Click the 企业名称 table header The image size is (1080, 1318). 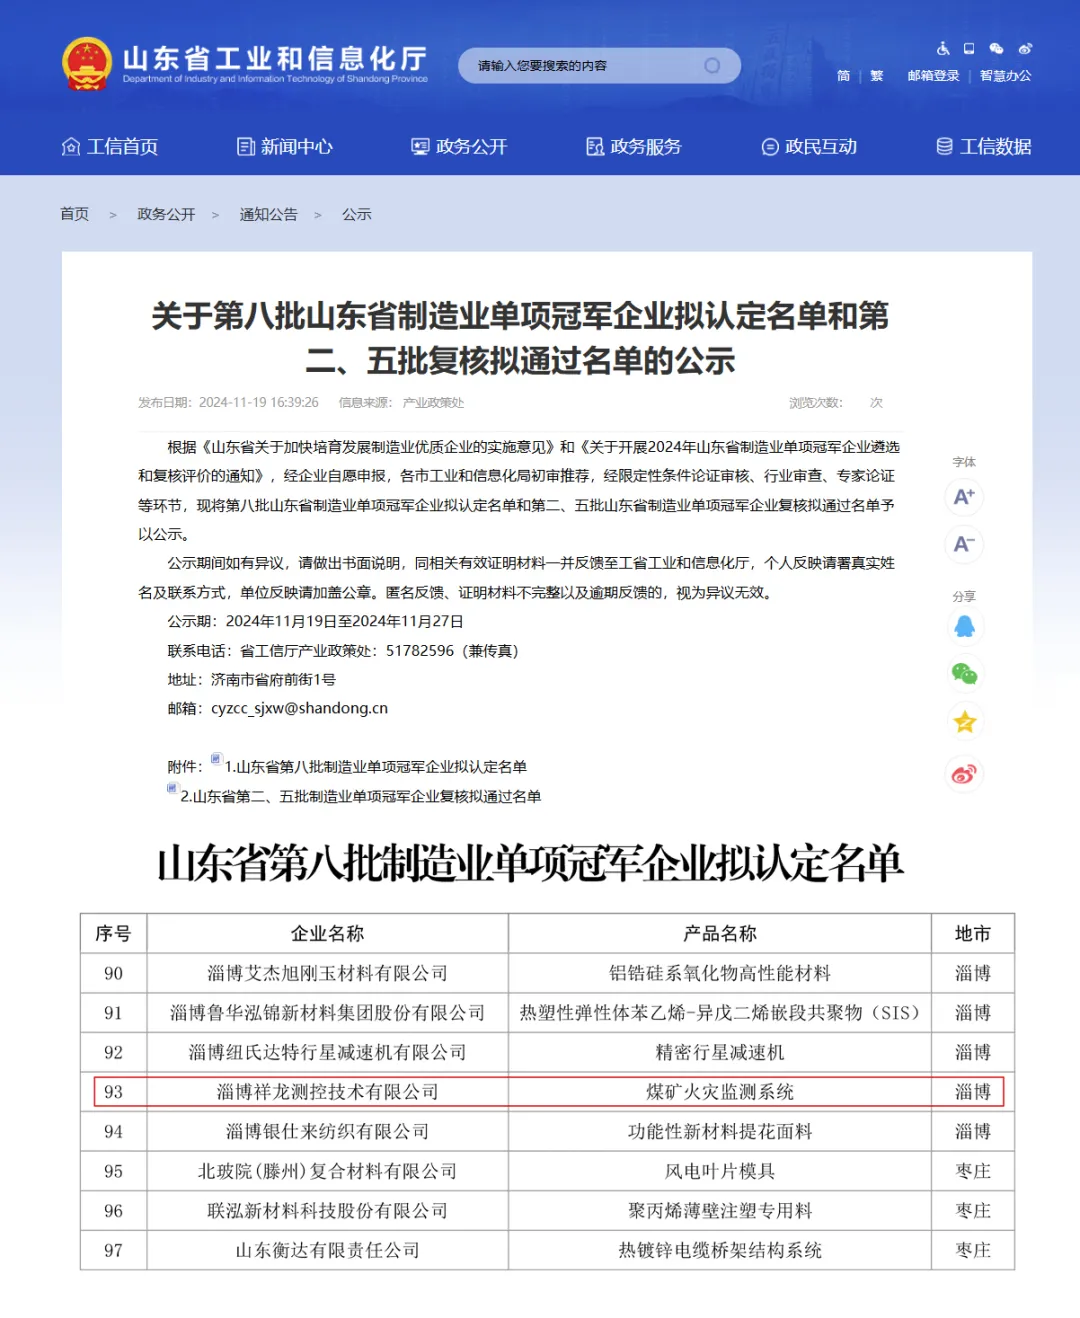pos(327,934)
